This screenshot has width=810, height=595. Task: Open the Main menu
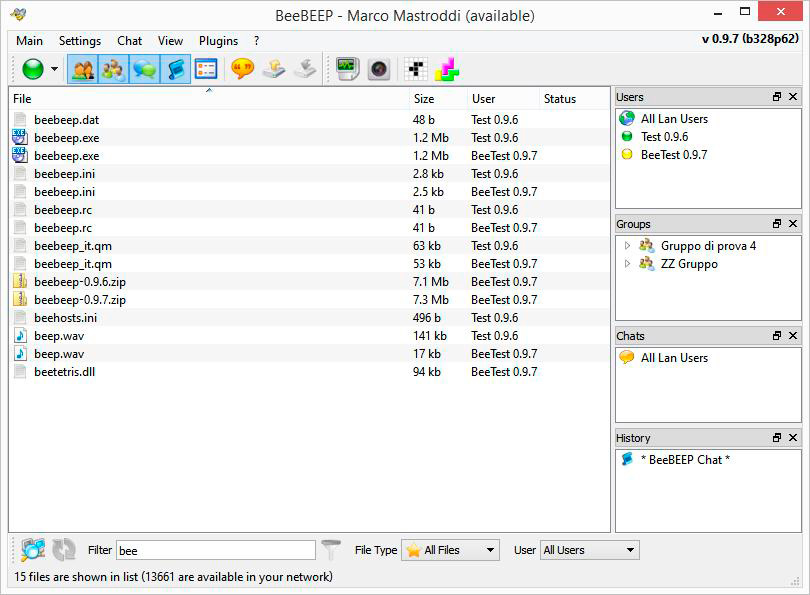29,41
